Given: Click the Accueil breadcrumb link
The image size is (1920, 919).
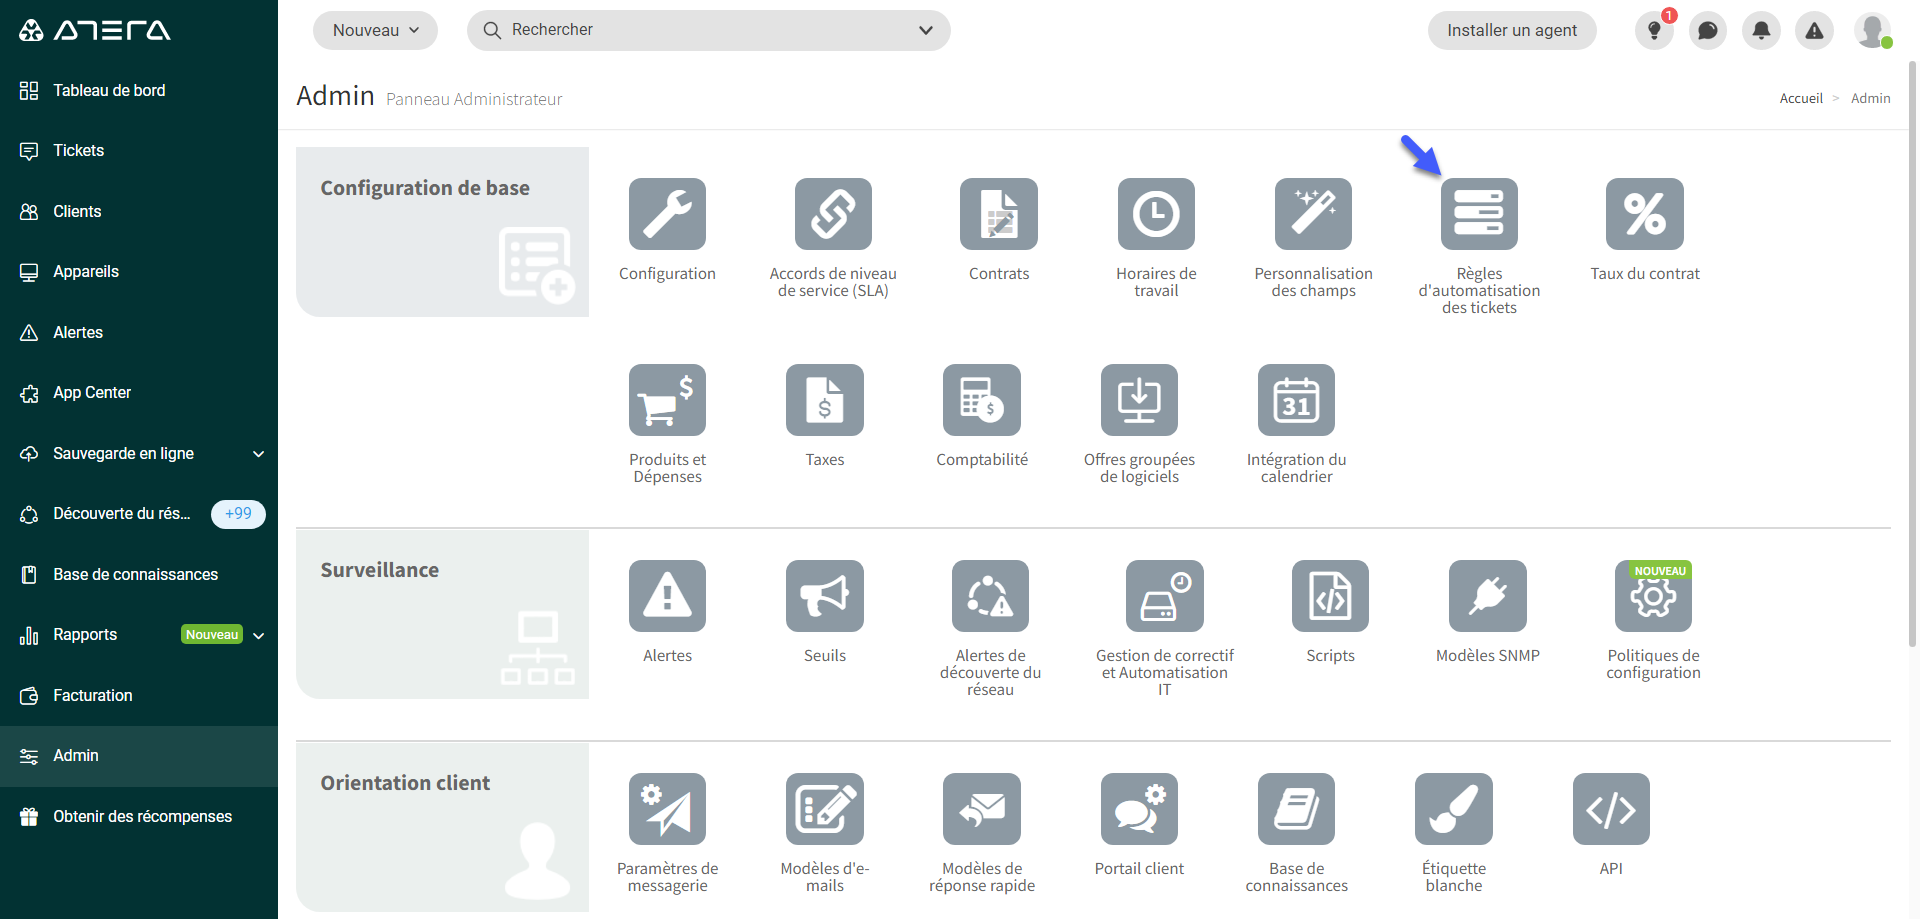Looking at the screenshot, I should [1801, 98].
